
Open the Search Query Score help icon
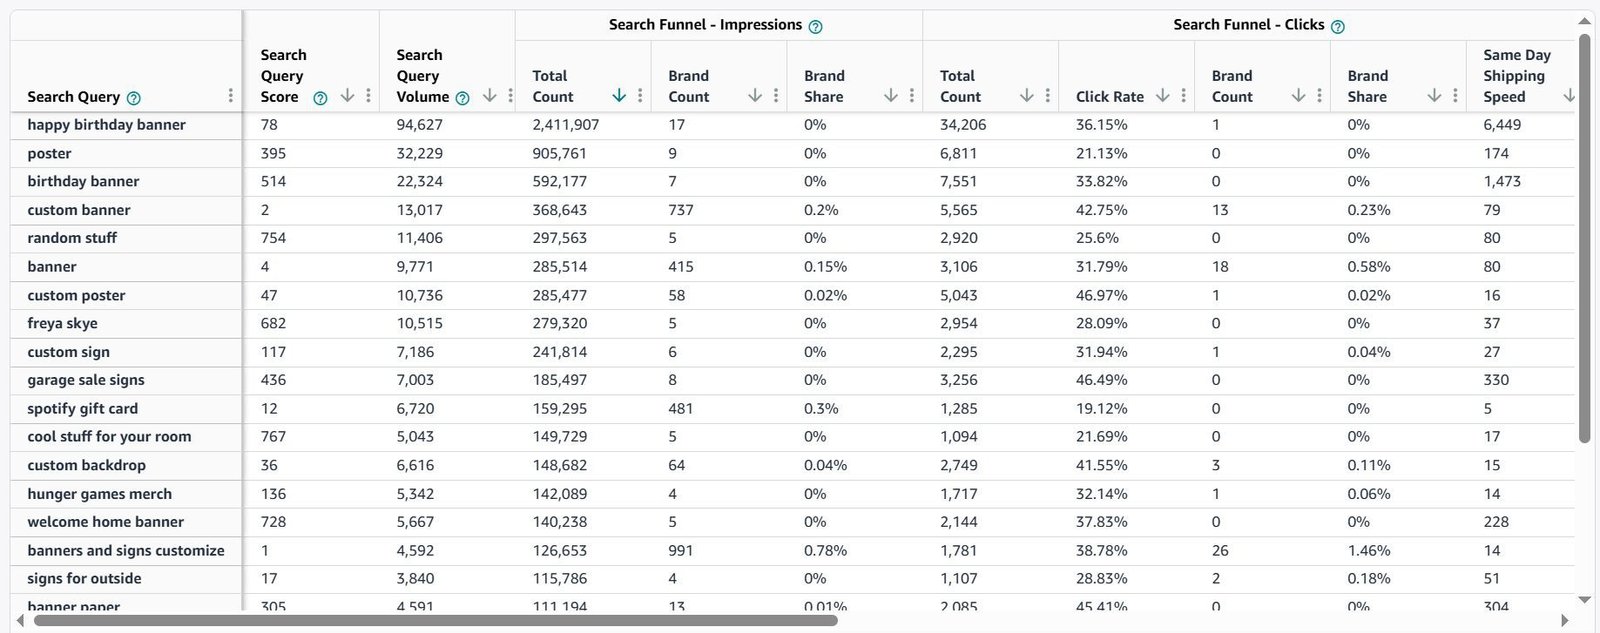[x=320, y=98]
